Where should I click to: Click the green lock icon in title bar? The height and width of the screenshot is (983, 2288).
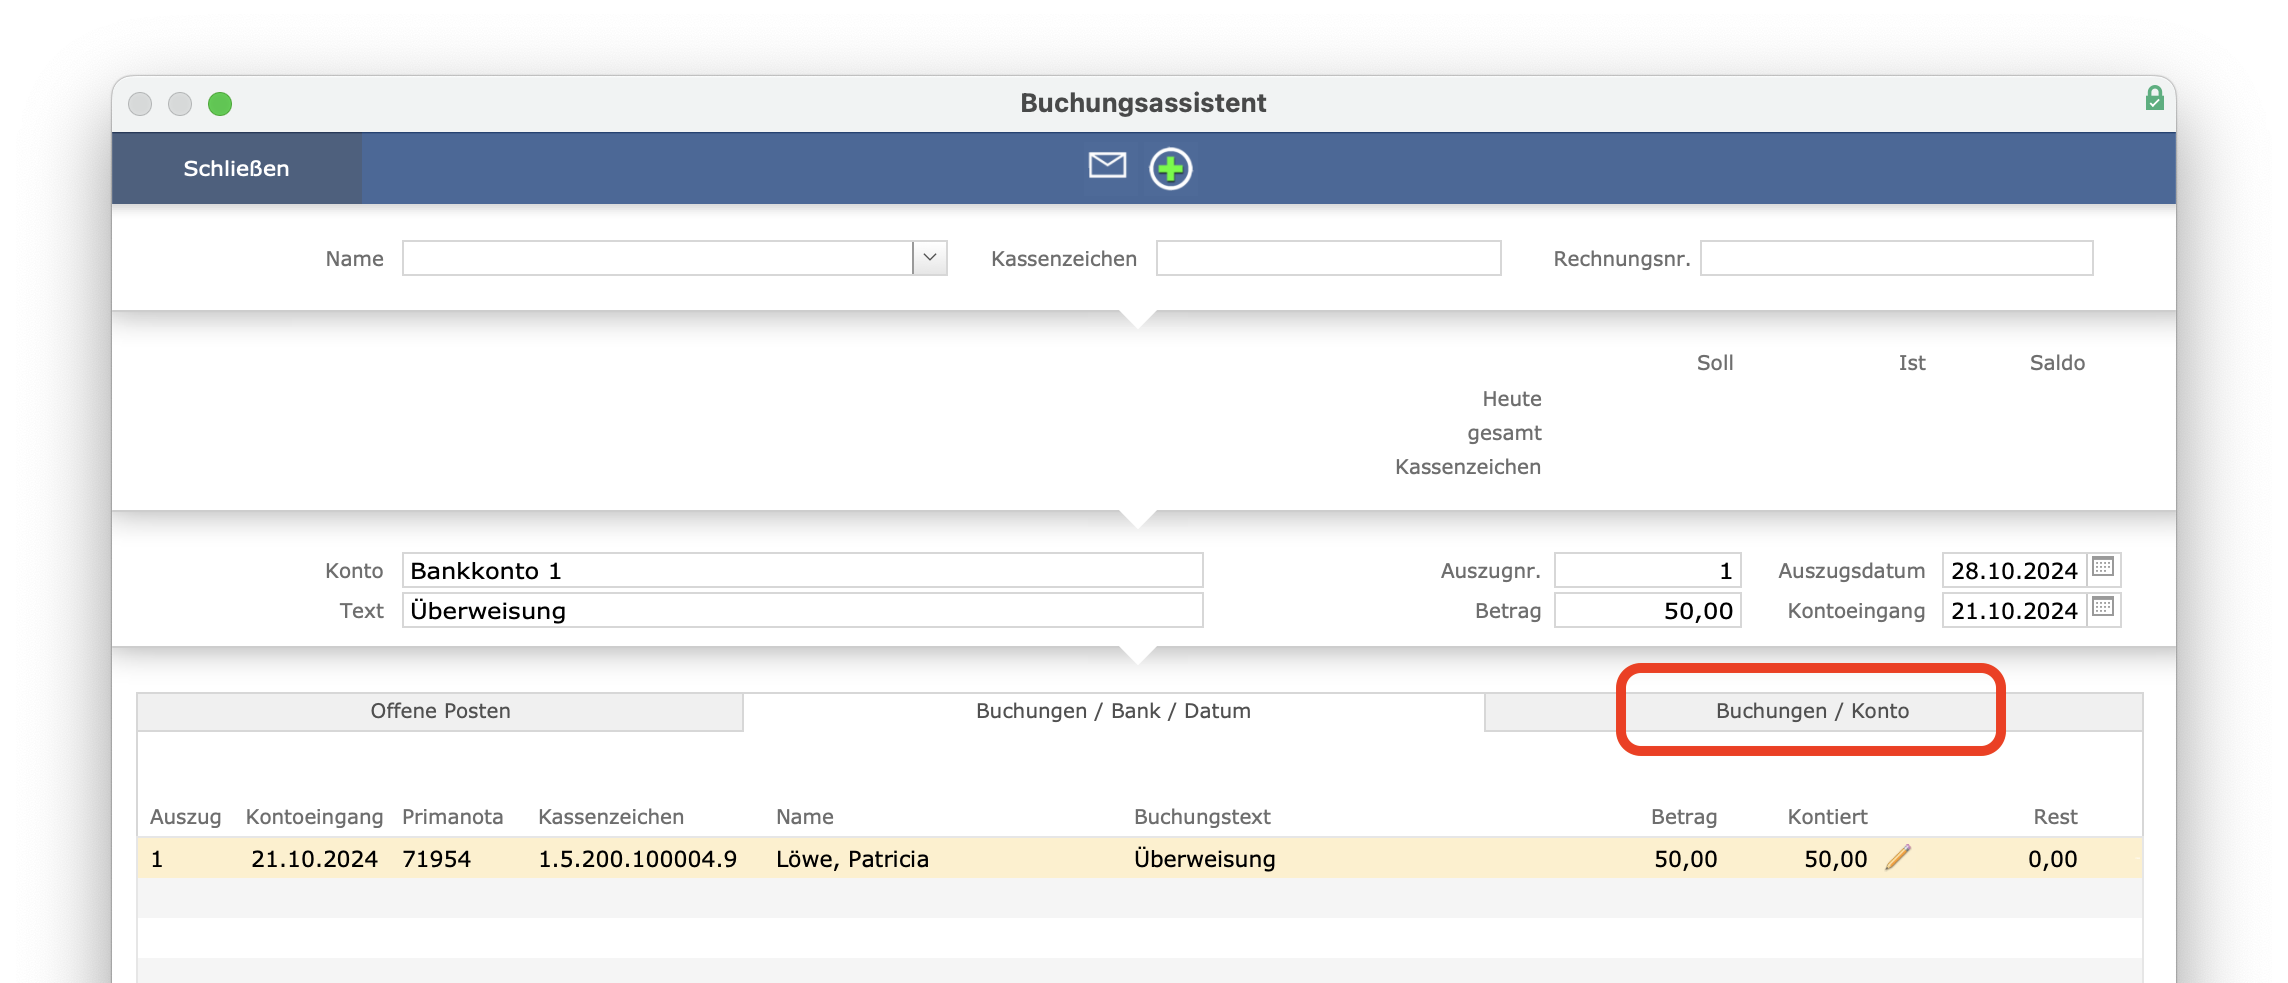[x=2154, y=98]
